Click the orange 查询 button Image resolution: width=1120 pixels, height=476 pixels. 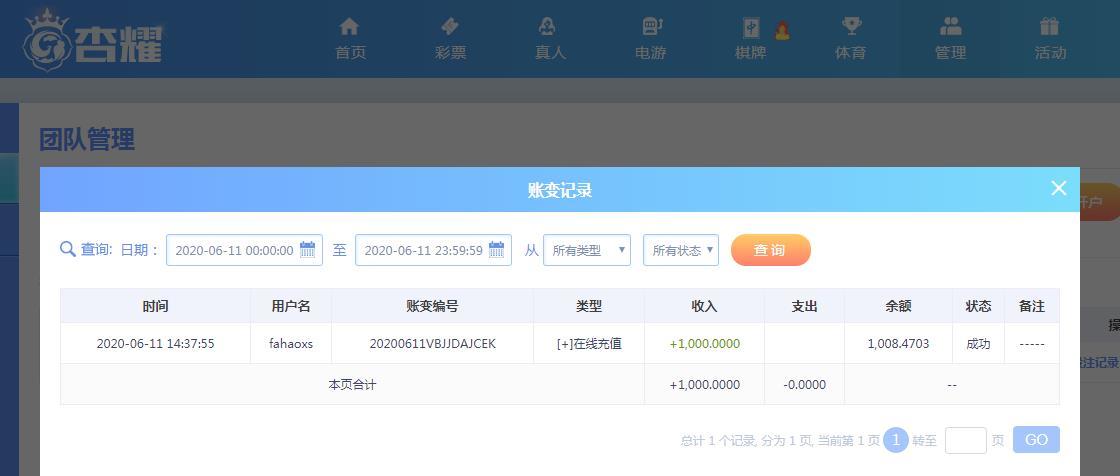click(x=771, y=250)
